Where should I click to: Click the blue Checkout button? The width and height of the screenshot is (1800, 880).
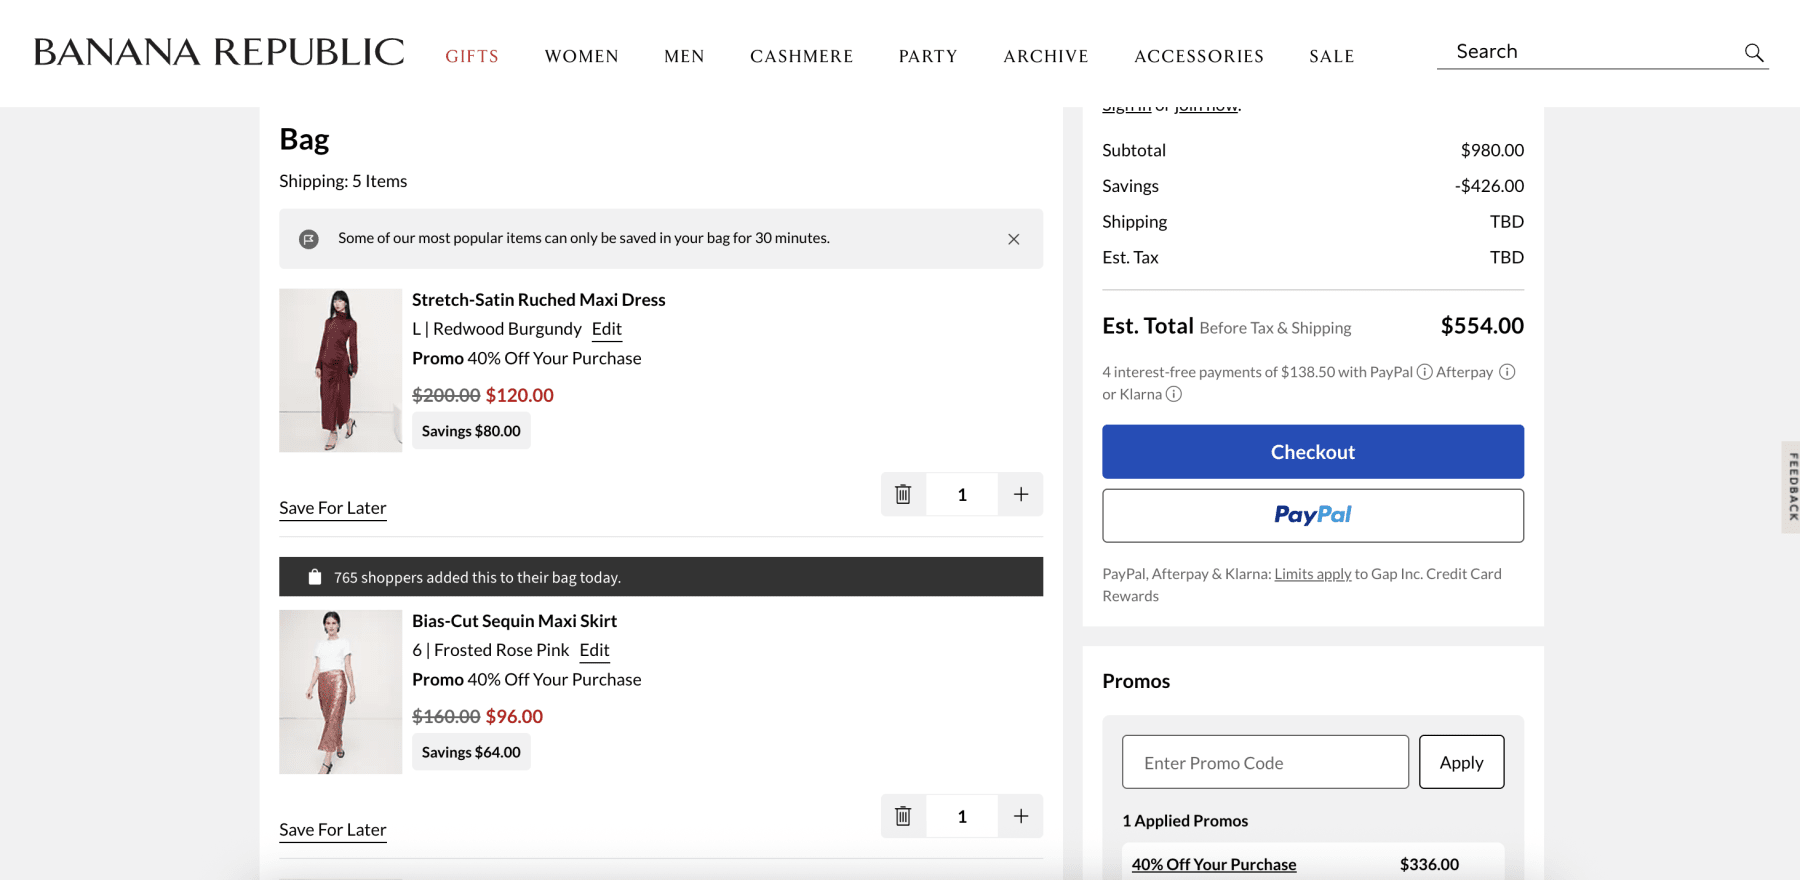click(x=1313, y=452)
